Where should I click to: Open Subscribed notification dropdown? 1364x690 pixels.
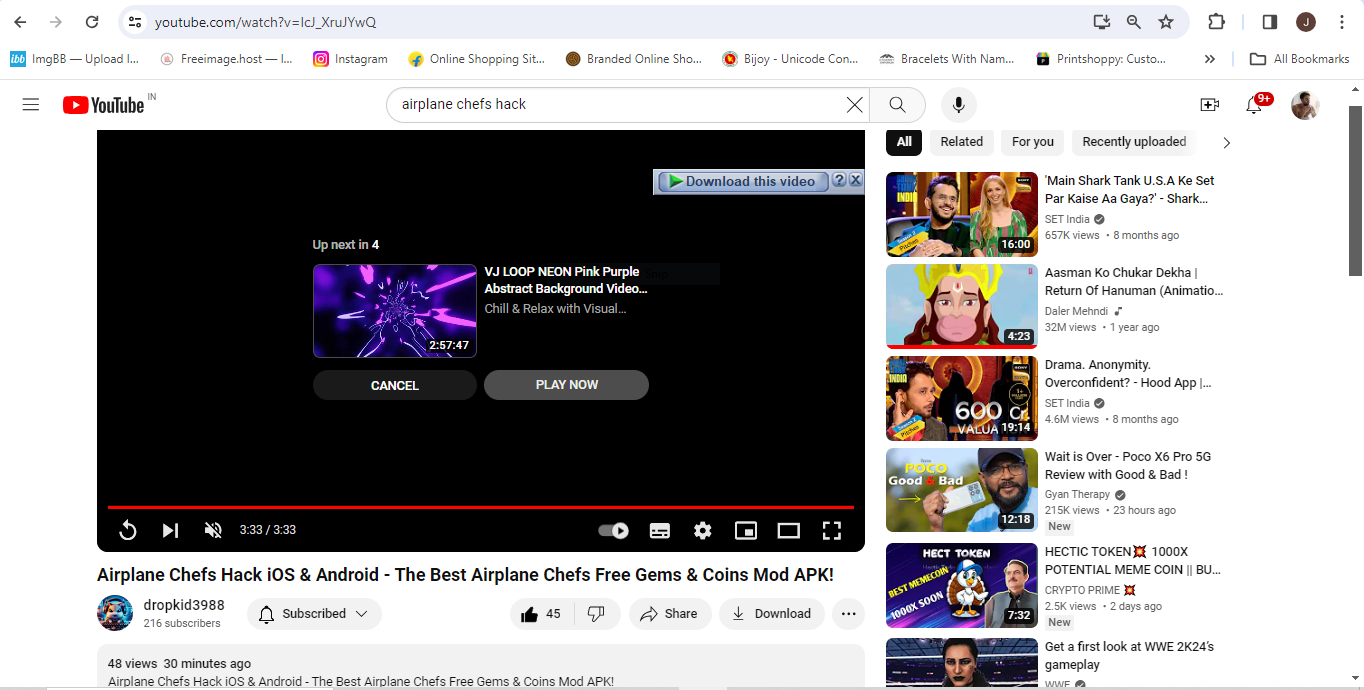click(x=314, y=614)
